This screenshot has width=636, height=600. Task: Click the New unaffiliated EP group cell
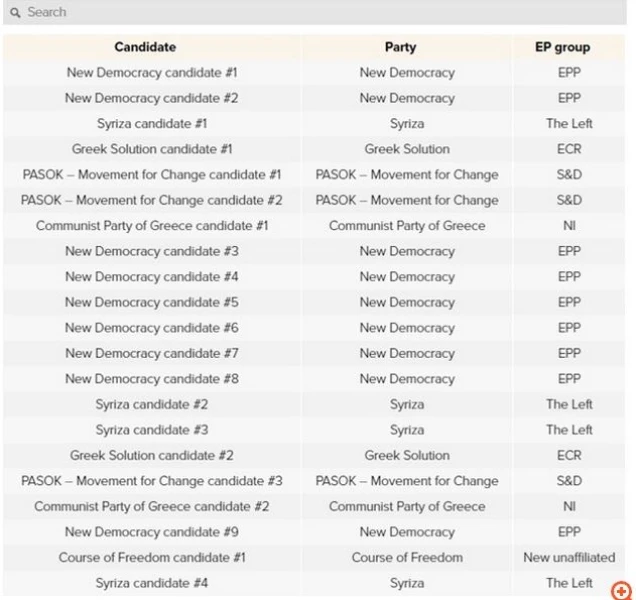click(x=569, y=557)
